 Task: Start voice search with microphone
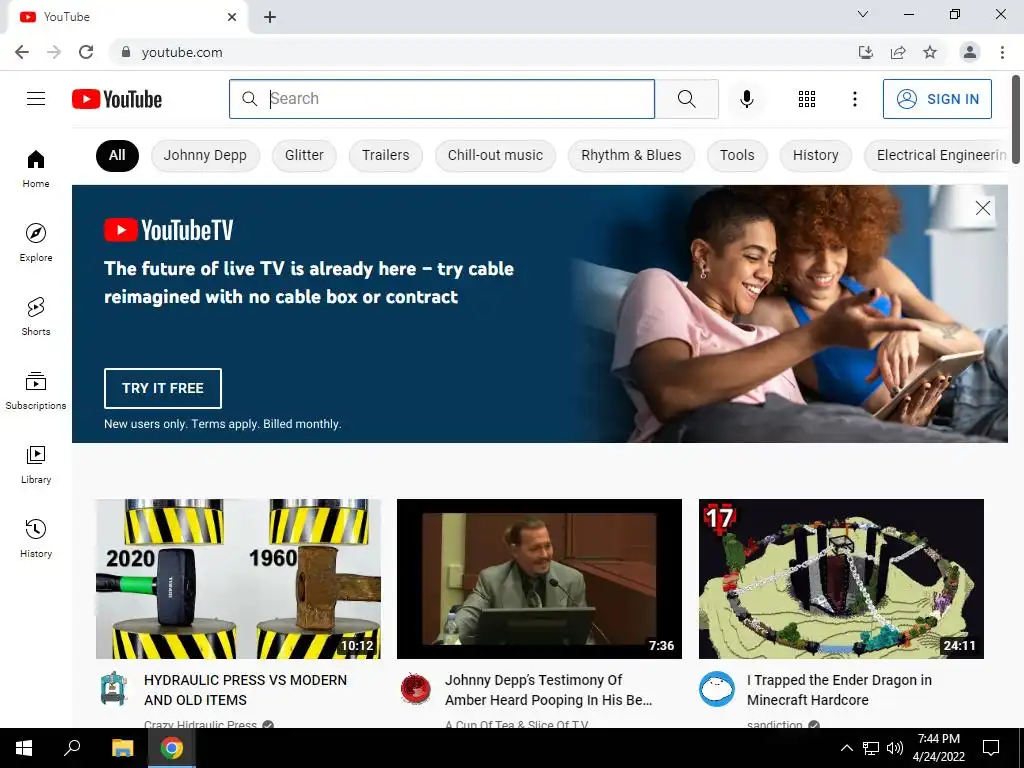[746, 99]
